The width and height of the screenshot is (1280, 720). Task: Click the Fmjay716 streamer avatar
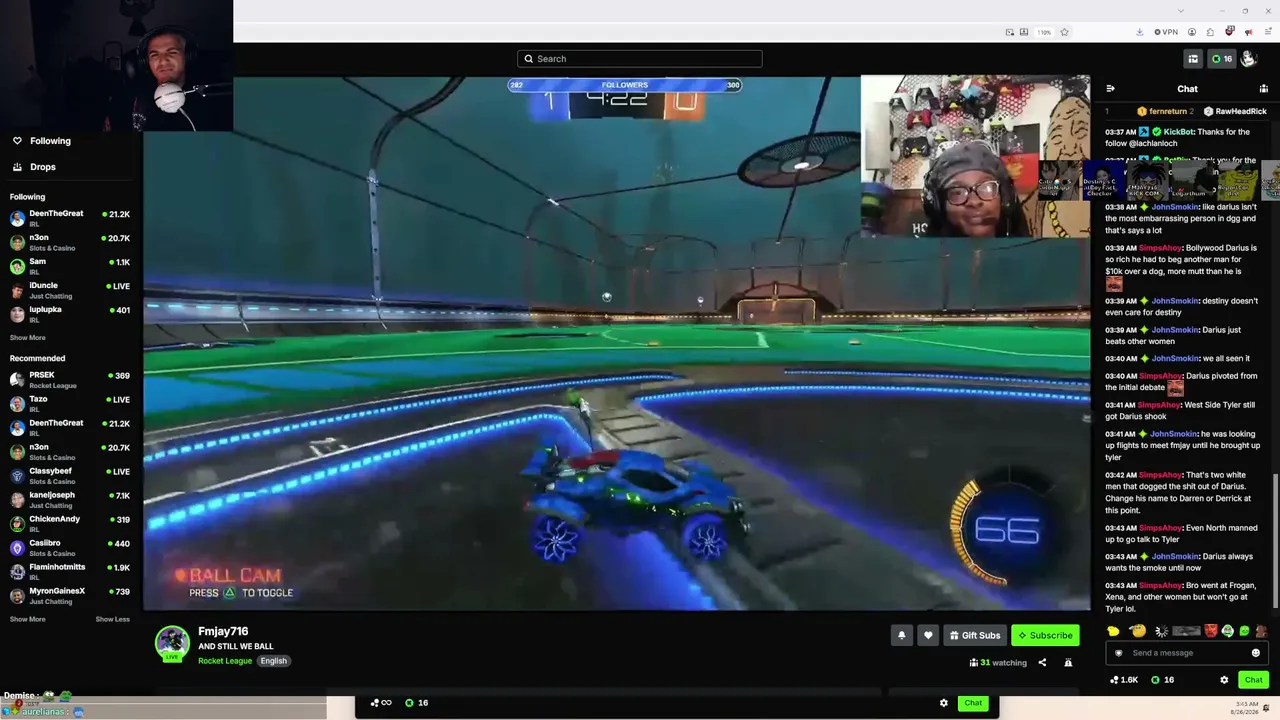172,643
